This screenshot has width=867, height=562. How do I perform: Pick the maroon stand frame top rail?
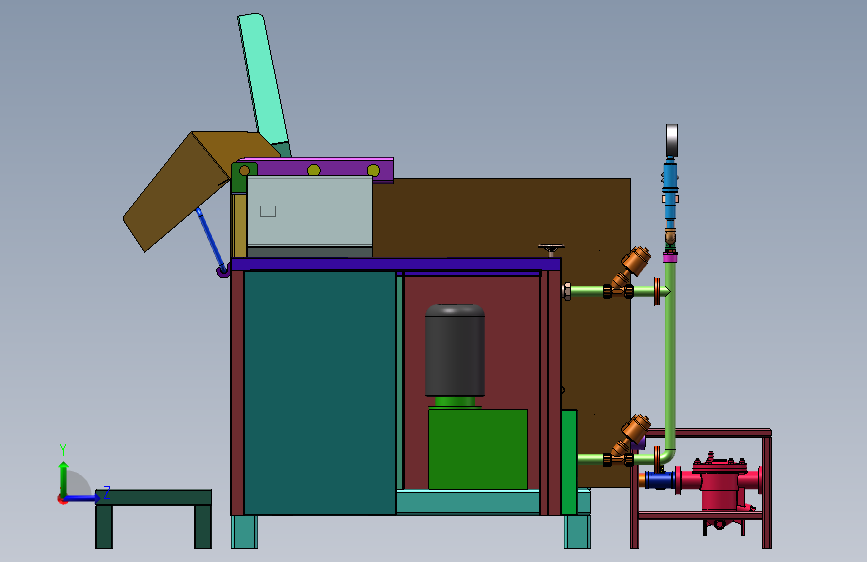pyautogui.click(x=708, y=433)
